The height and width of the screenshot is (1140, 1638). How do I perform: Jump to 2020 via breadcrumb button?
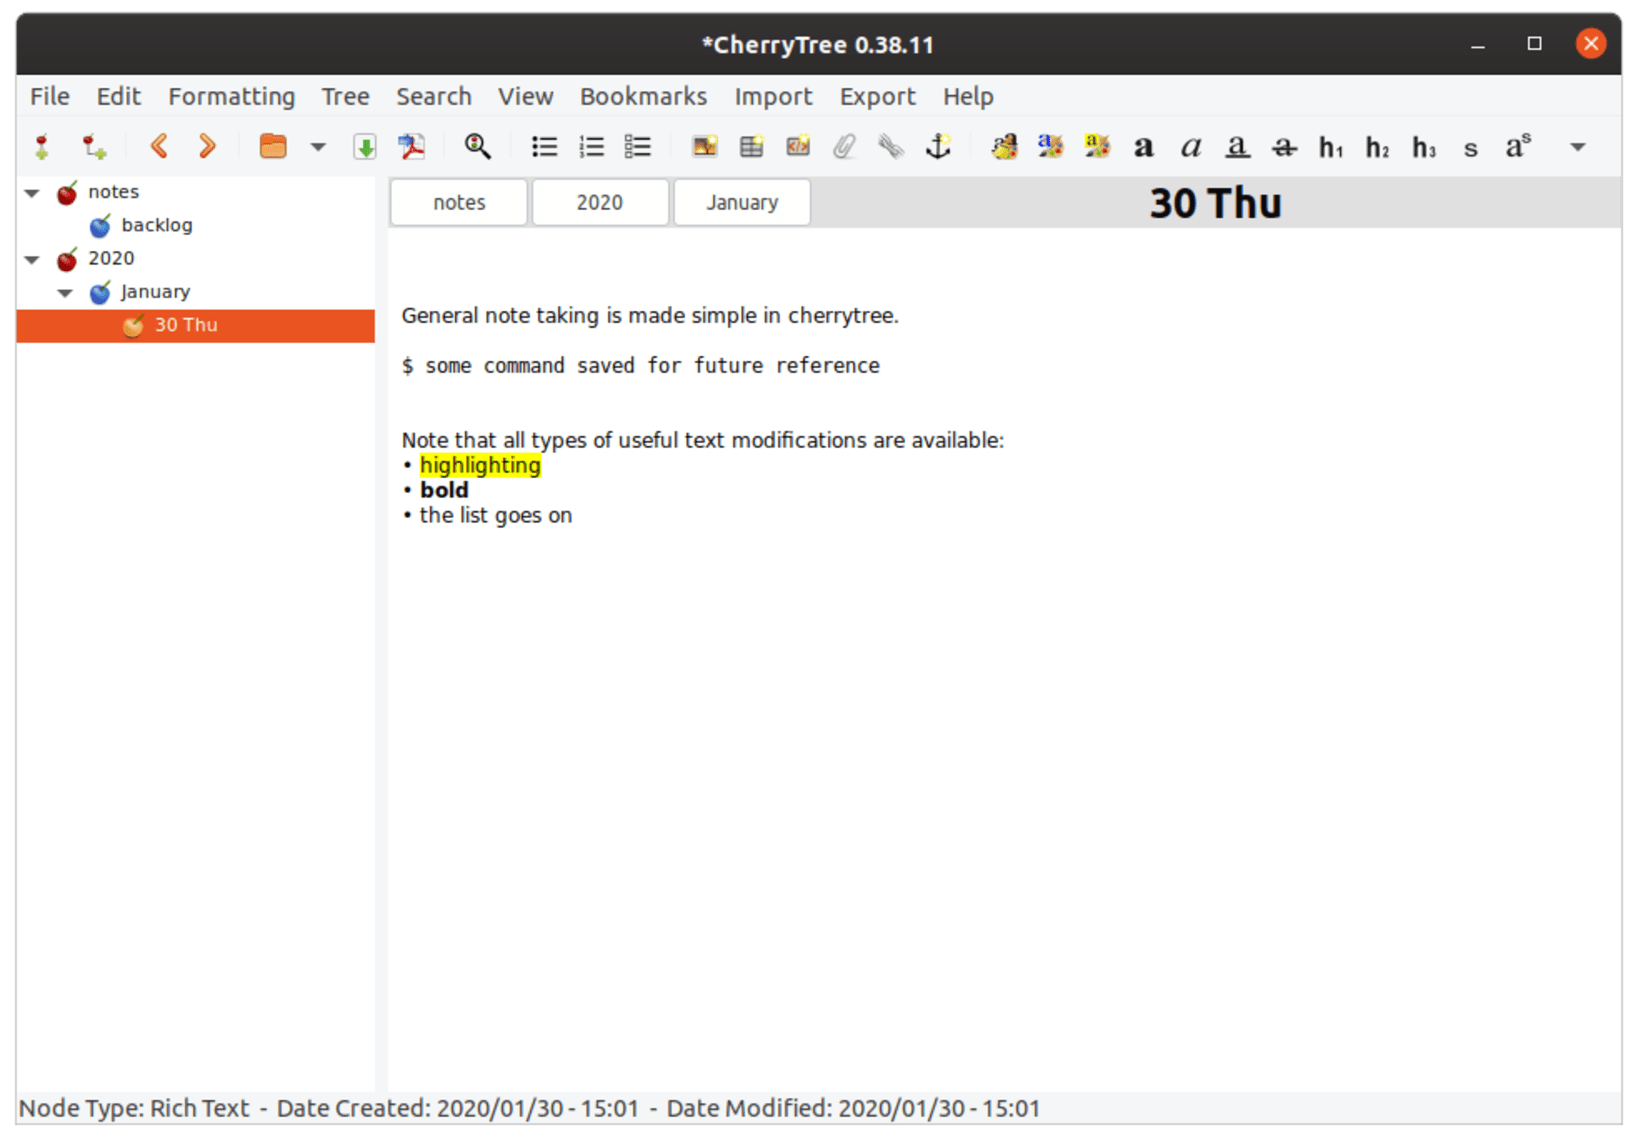(600, 202)
